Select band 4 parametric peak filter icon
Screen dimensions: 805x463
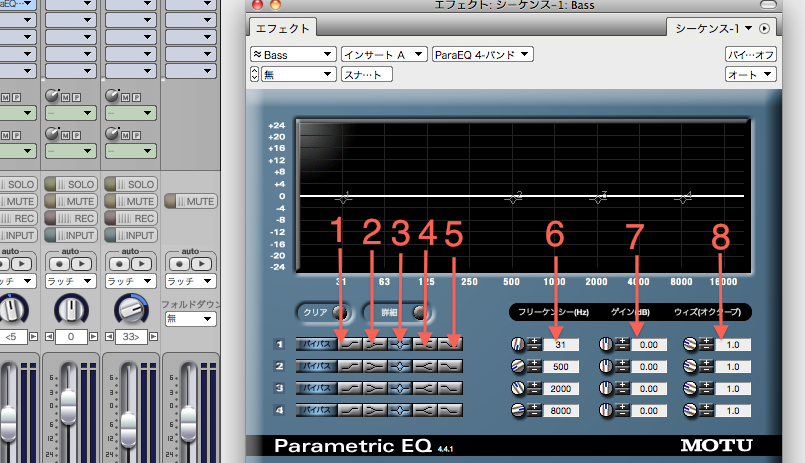400,411
